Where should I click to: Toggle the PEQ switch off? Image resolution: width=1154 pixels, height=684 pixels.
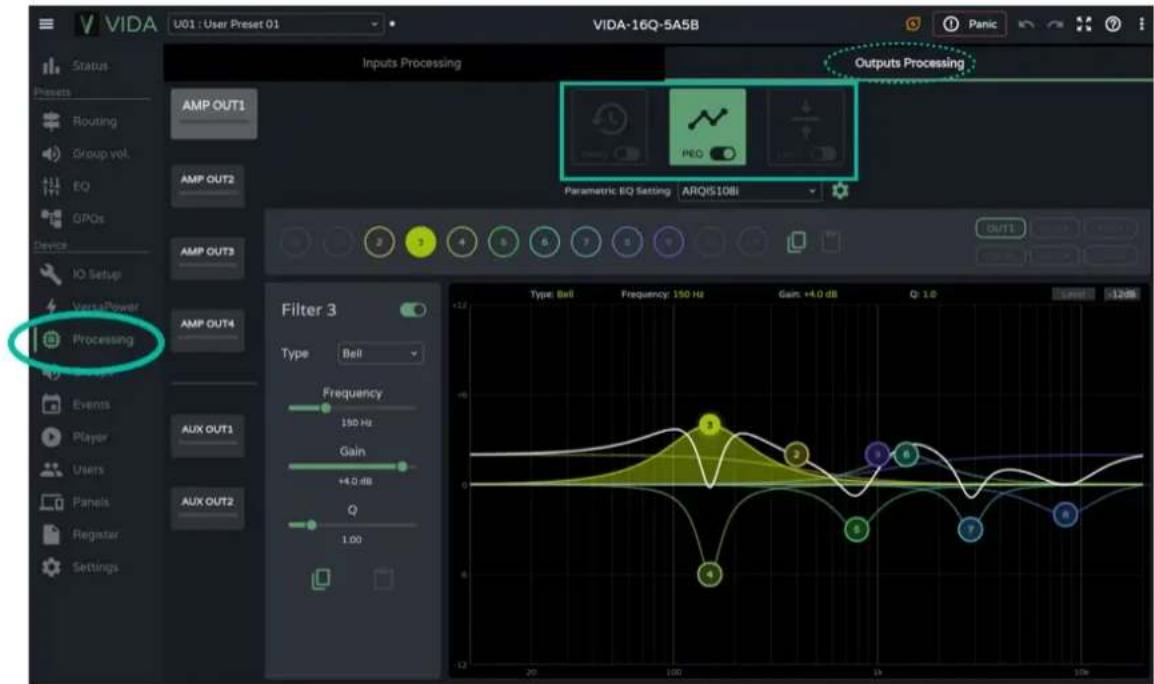pos(722,154)
